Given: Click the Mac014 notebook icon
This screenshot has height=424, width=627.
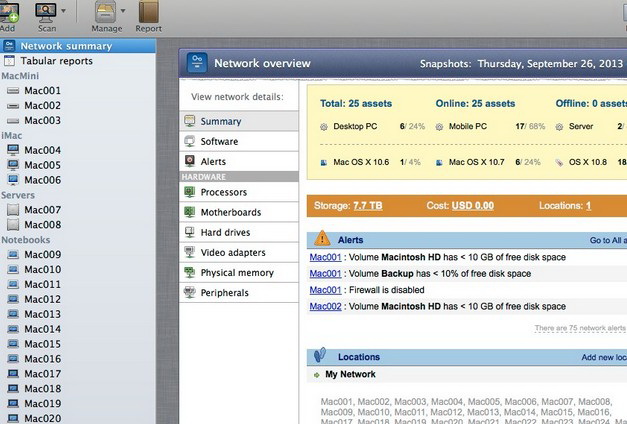Looking at the screenshot, I should 13,329.
